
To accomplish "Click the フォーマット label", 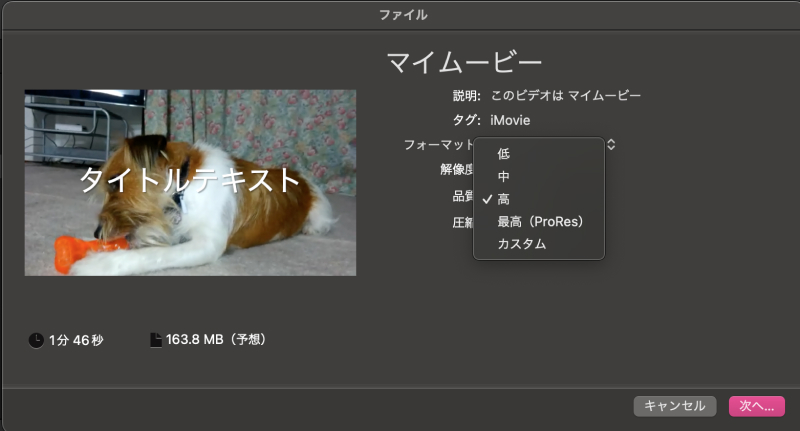I will 438,145.
